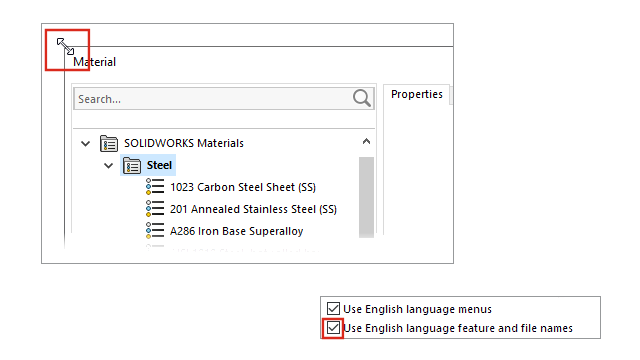This screenshot has height=360, width=640.
Task: Toggle Use English language menus checkbox
Action: [x=333, y=309]
